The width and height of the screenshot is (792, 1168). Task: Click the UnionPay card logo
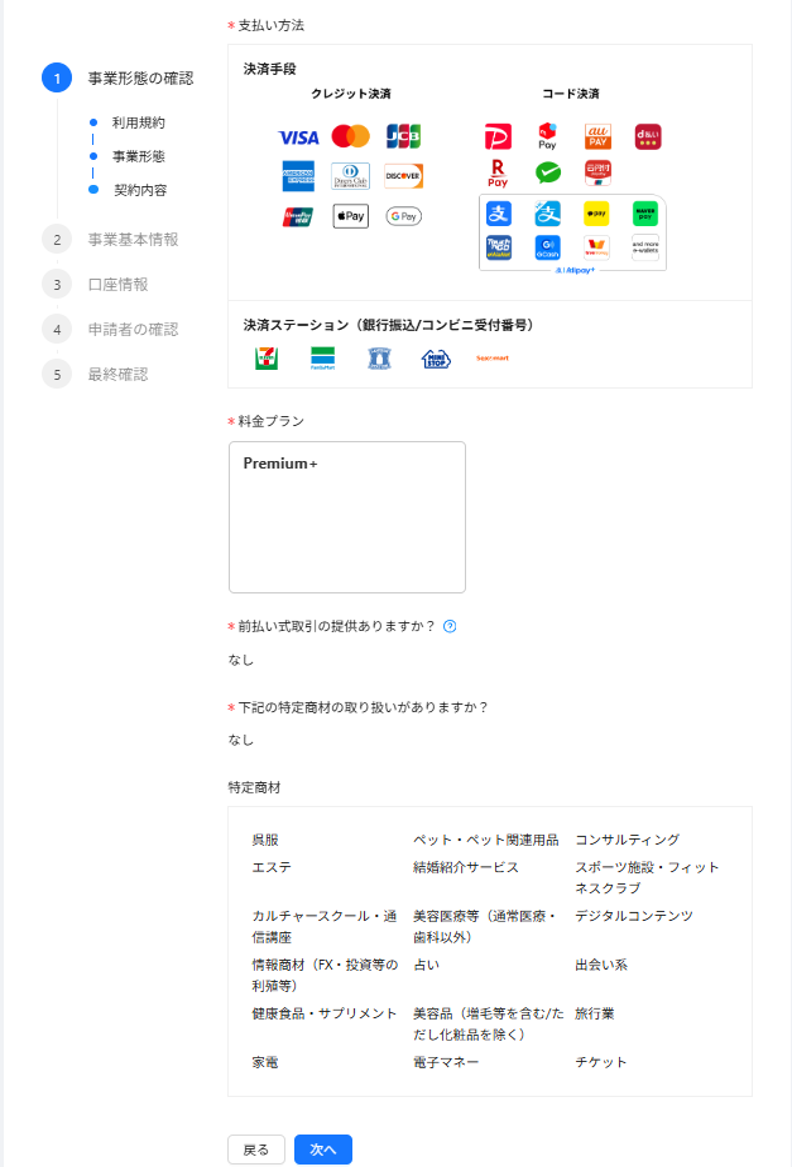click(298, 217)
